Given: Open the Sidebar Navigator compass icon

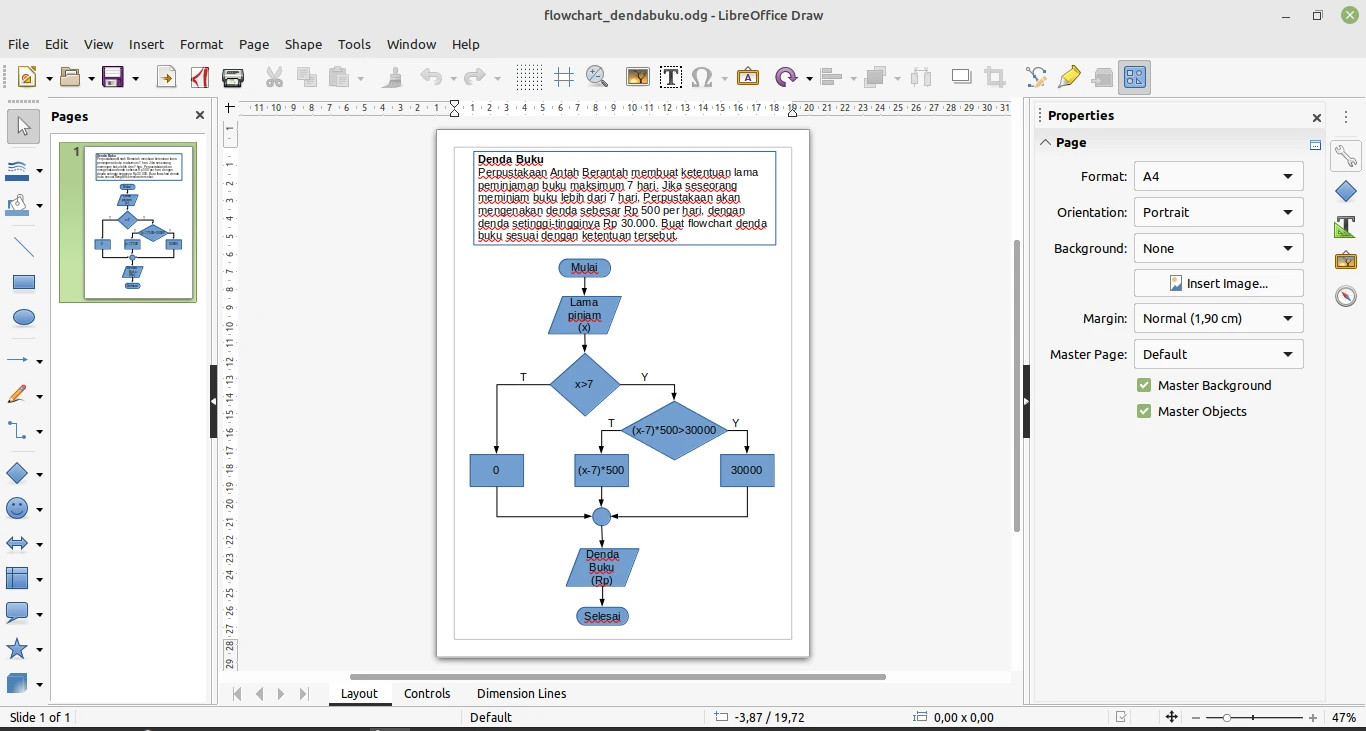Looking at the screenshot, I should coord(1346,296).
